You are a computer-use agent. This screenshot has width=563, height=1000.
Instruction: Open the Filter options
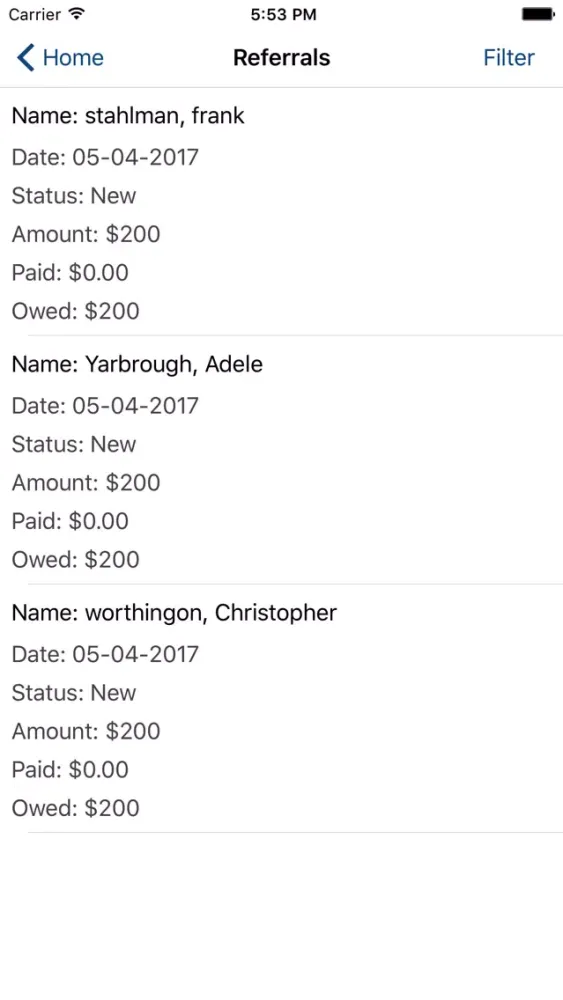508,57
